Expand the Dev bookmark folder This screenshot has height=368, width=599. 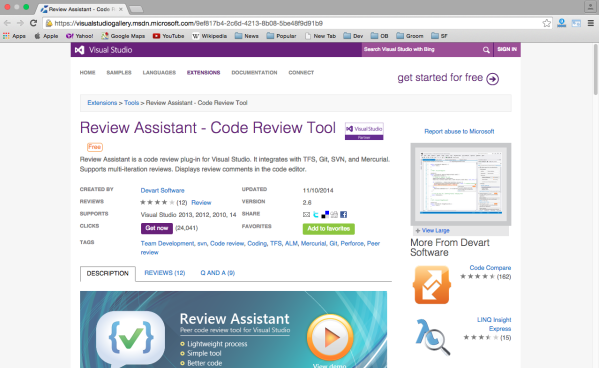[353, 36]
